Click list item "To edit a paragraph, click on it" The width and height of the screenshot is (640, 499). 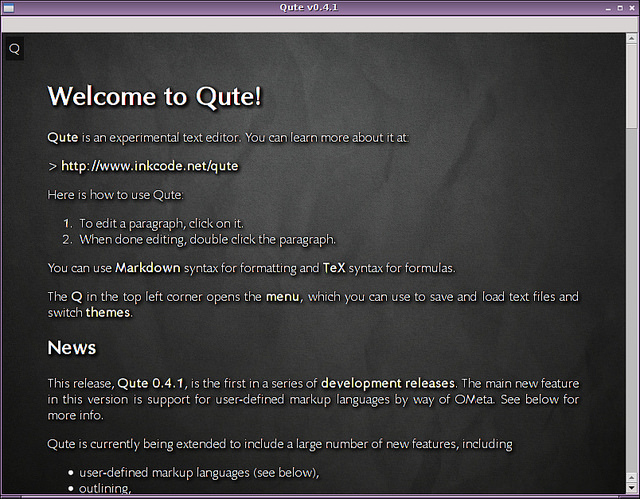click(162, 223)
